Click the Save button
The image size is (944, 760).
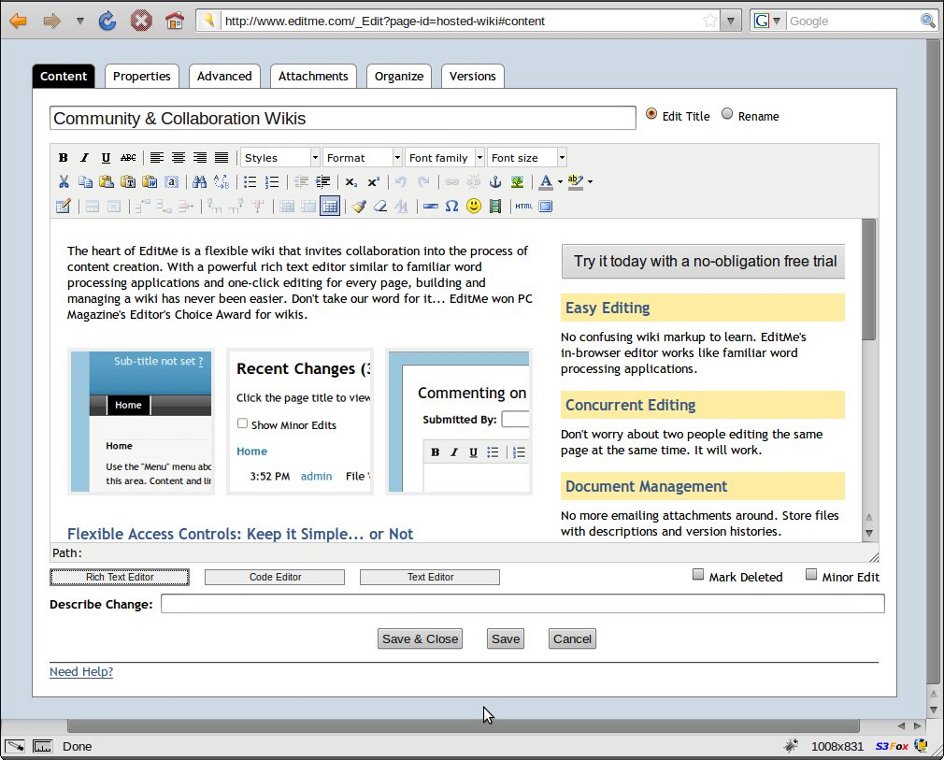[505, 639]
